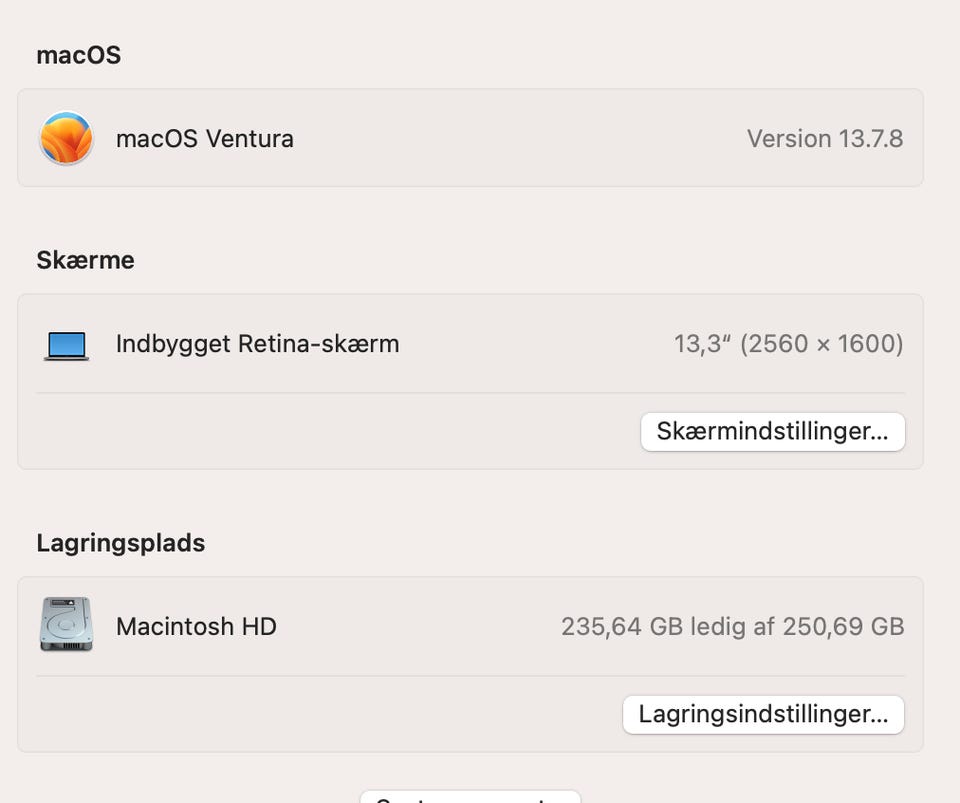Click the 13.7.8 version number
960x803 pixels.
871,138
